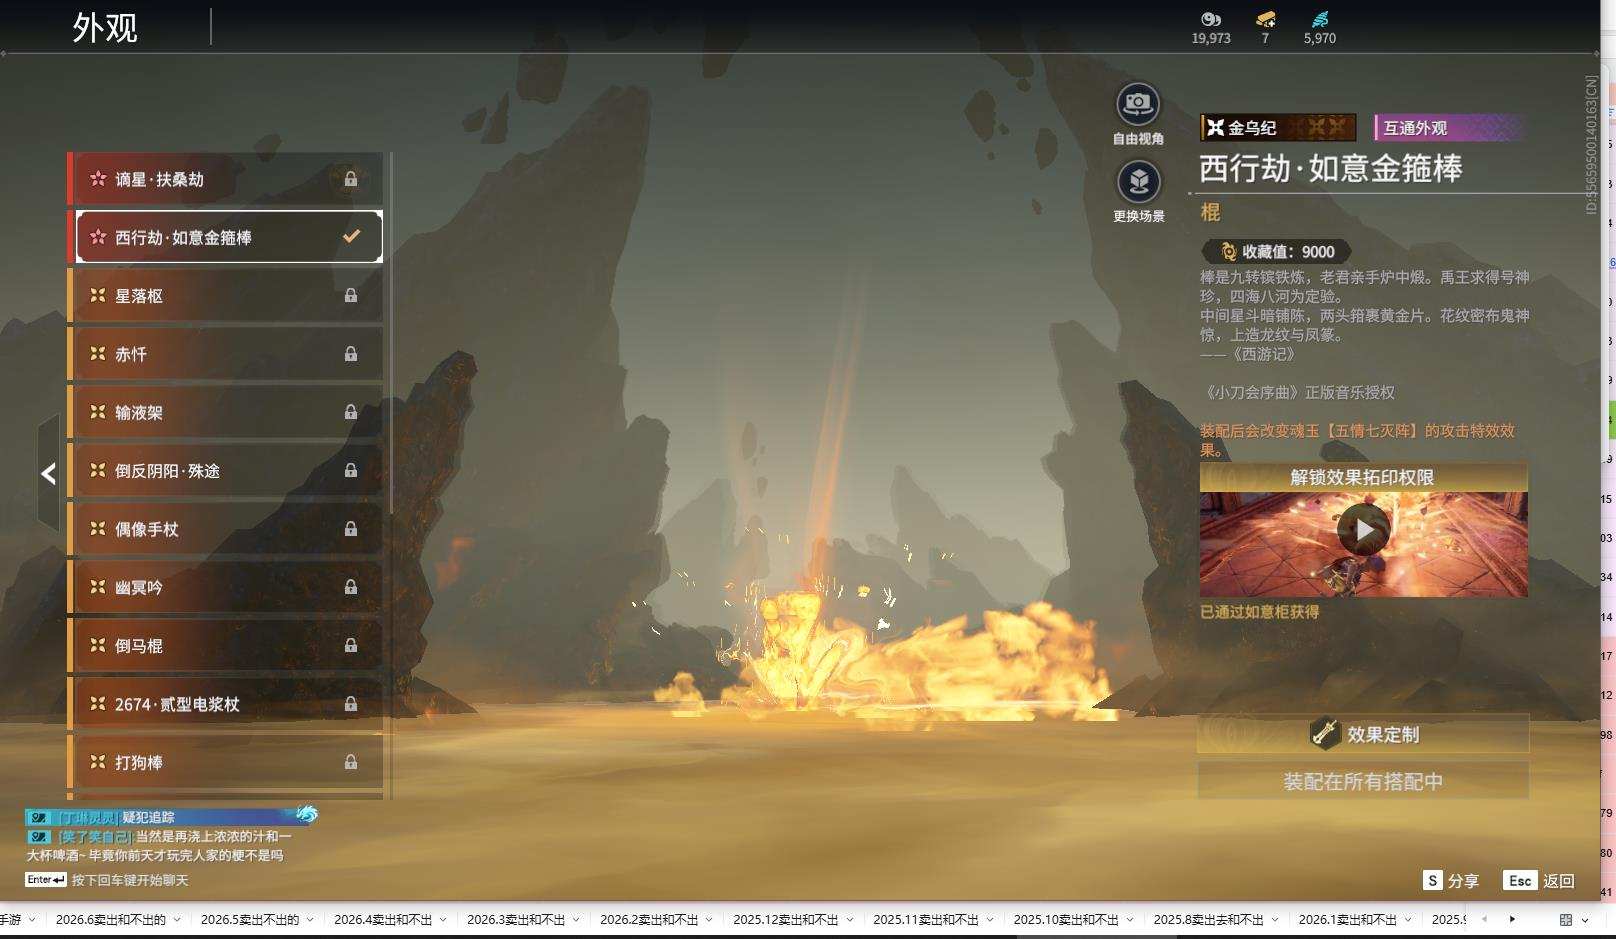The image size is (1616, 939).
Task: Click the 互通外观 tag
Action: [x=1449, y=127]
